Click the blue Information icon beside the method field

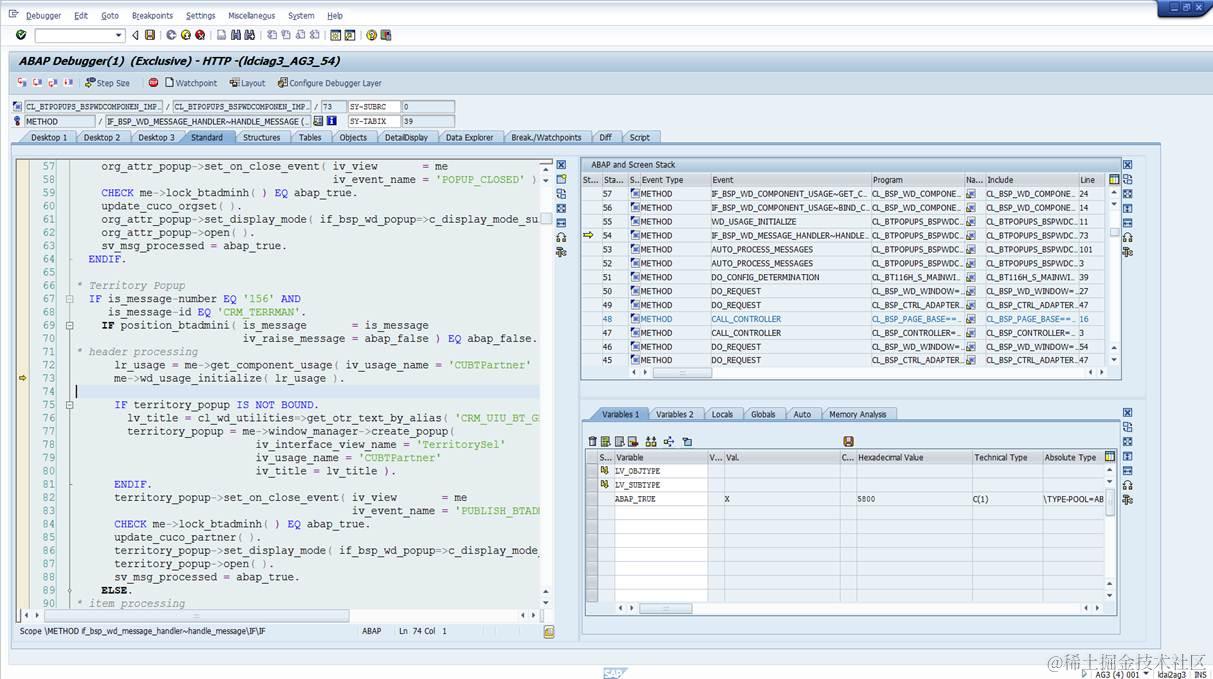pyautogui.click(x=331, y=121)
